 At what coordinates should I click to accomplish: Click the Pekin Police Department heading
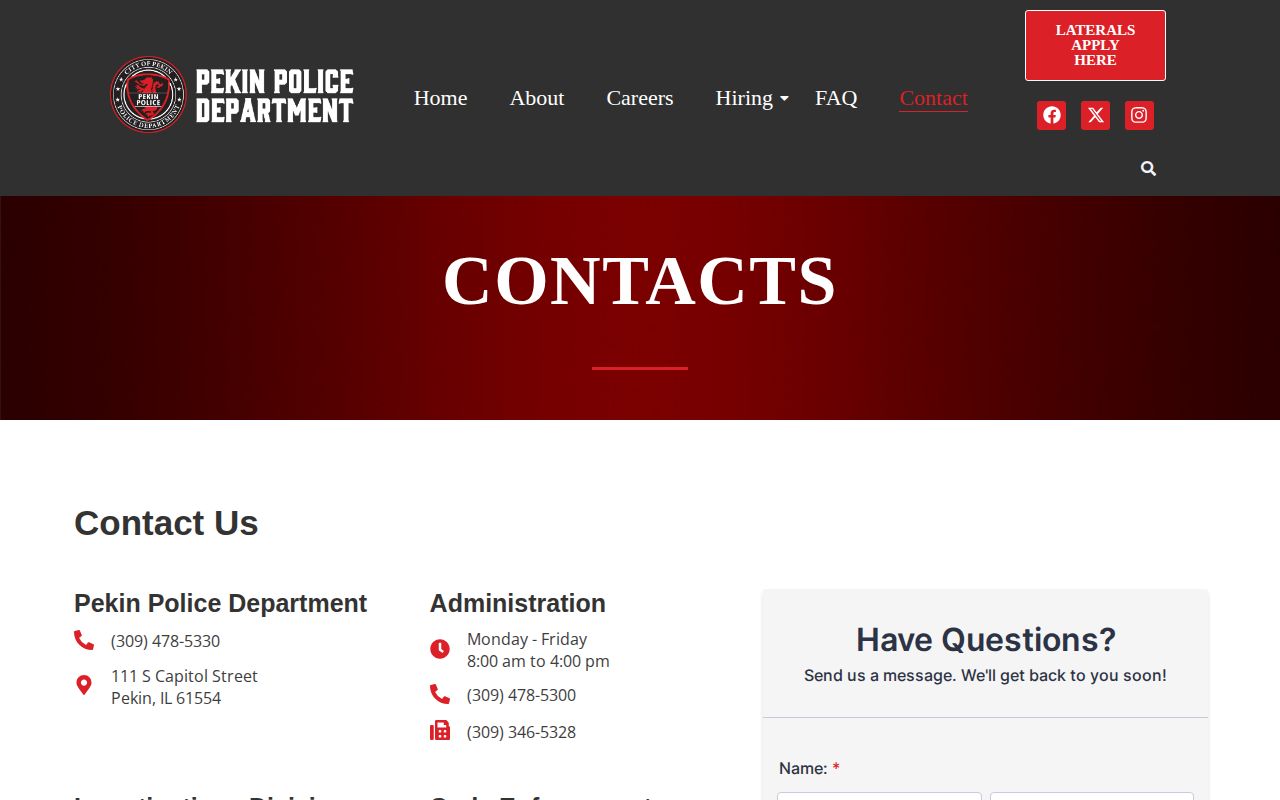[220, 603]
